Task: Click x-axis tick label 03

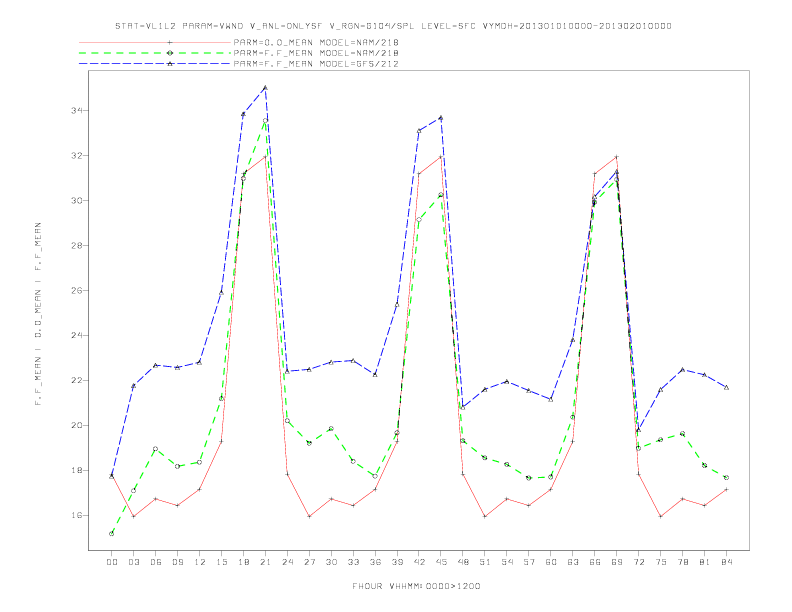Action: point(133,562)
